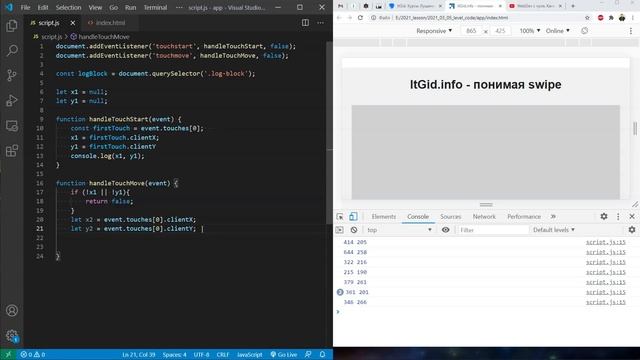Click the gray log-block swipe area

click(x=486, y=152)
